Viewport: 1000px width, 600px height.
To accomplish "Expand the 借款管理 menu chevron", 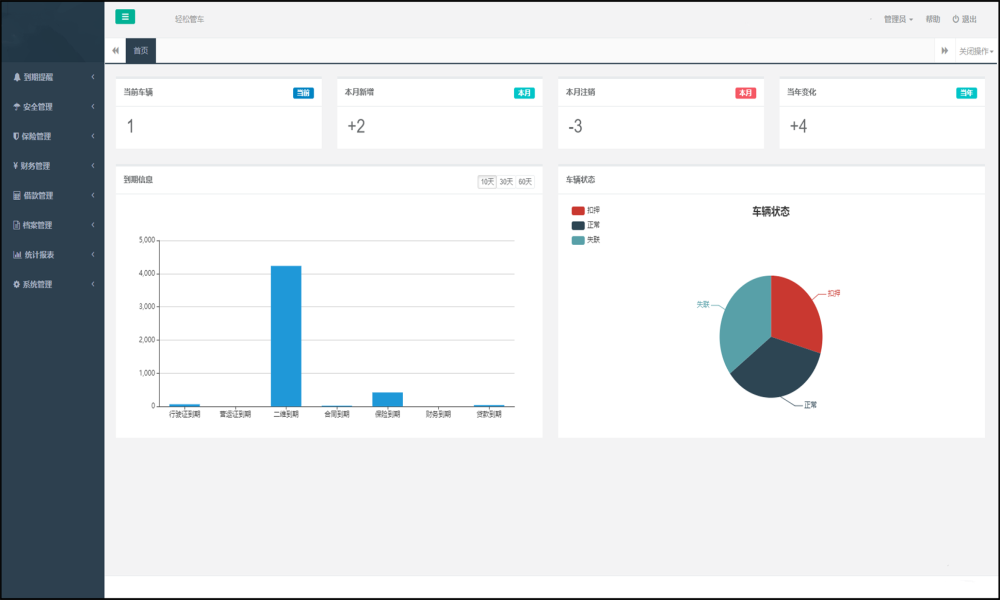I will point(92,195).
